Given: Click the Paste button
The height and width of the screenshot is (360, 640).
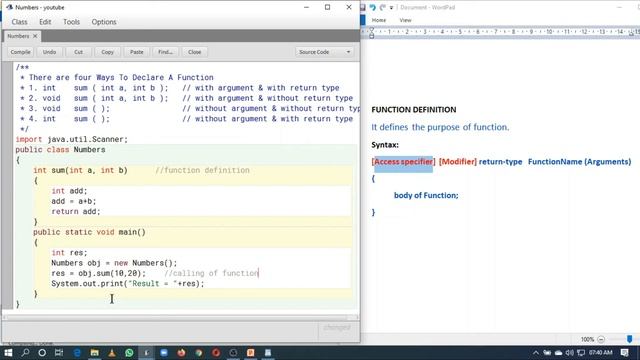Looking at the screenshot, I should (136, 52).
